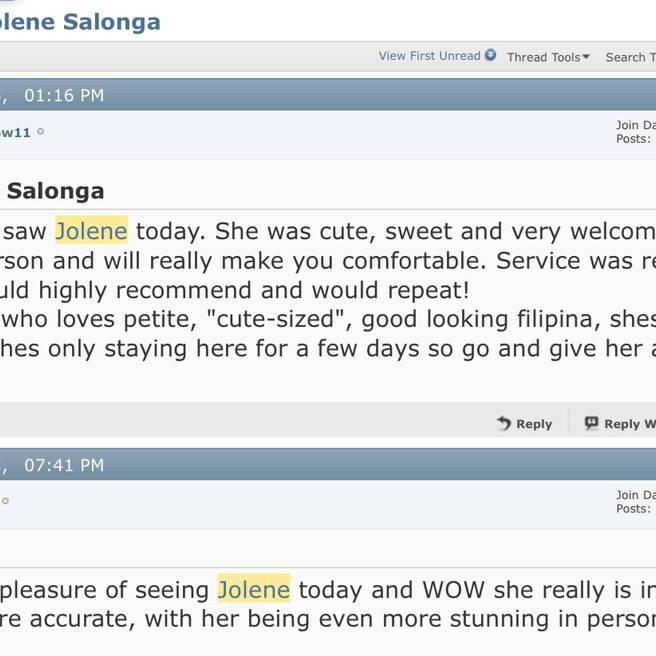This screenshot has height=656, width=656.
Task: Click the 01:16 PM post header bar
Action: pyautogui.click(x=300, y=96)
